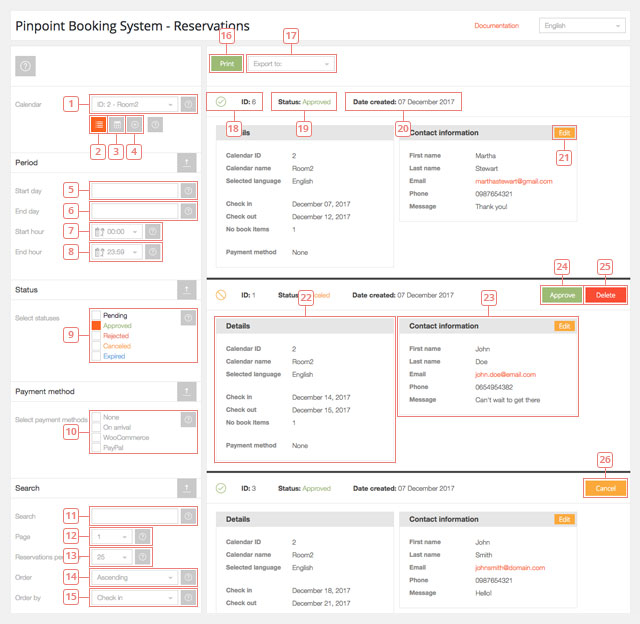The image size is (640, 624).
Task: Open the End hour 23:59 dropdown
Action: point(117,252)
